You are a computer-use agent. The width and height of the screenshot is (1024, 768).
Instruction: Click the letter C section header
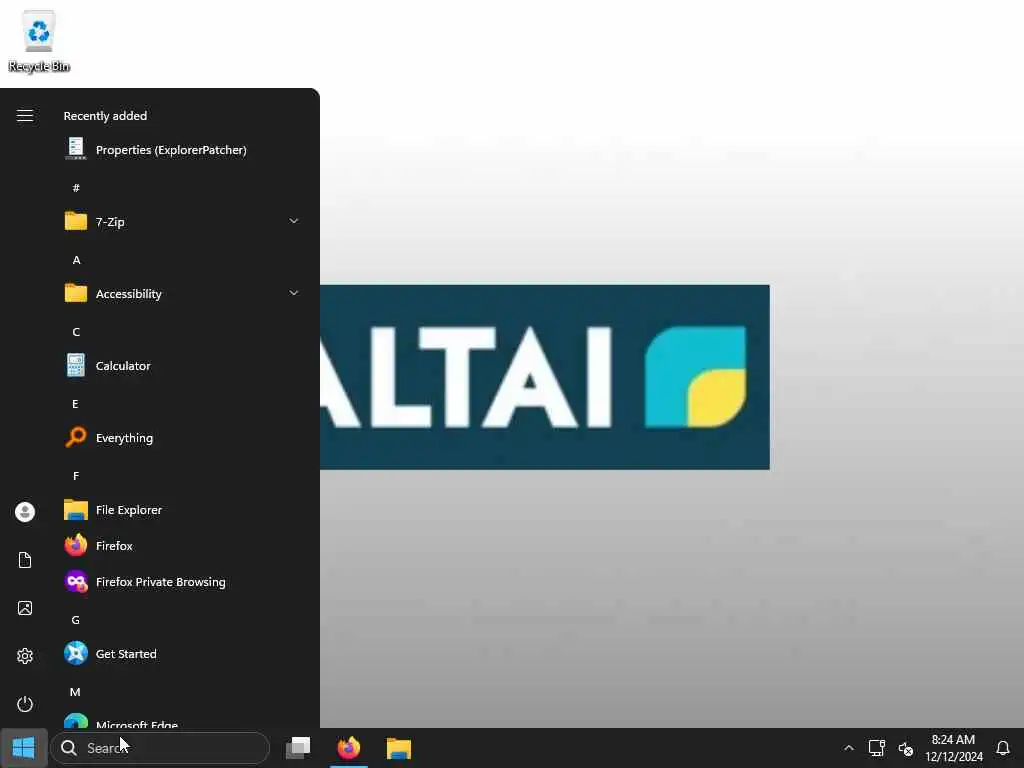pos(76,332)
